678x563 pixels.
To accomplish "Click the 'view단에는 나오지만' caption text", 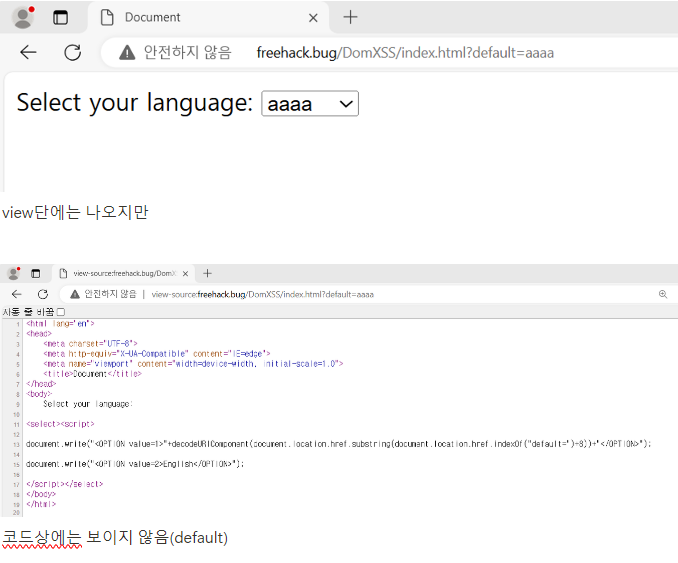I will click(x=75, y=212).
